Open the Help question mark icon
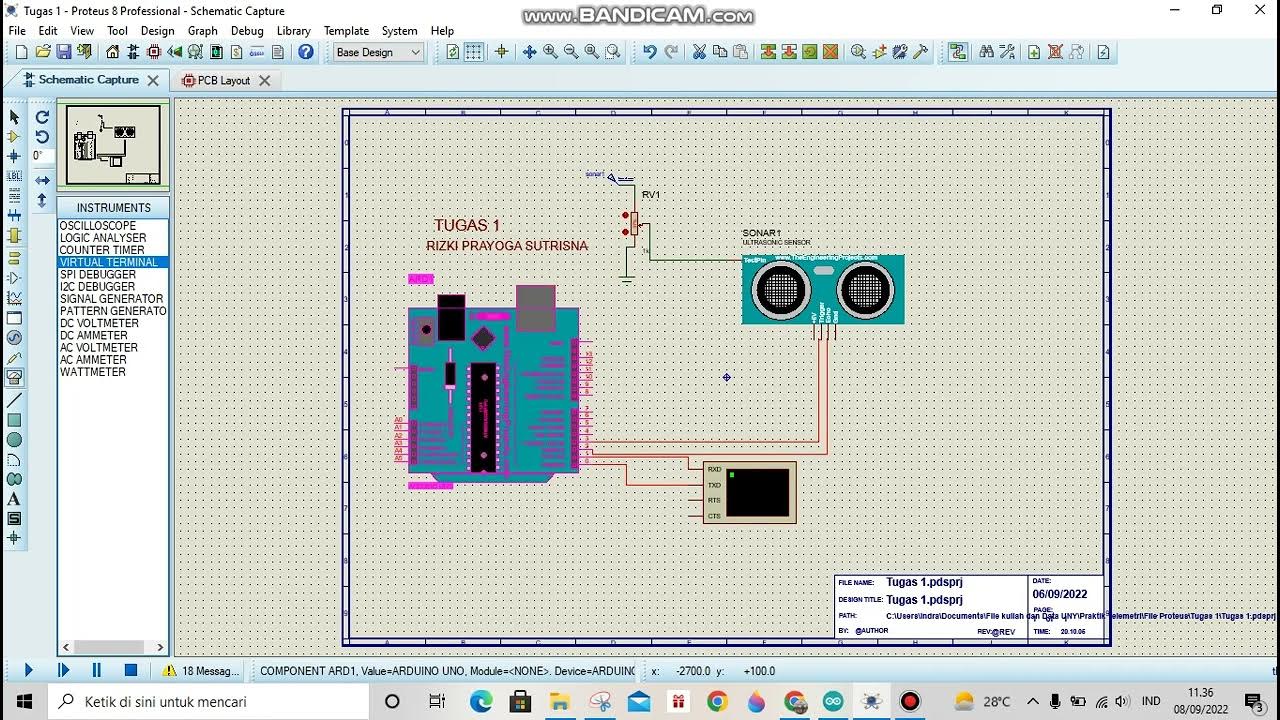The width and height of the screenshot is (1280, 720). point(306,52)
